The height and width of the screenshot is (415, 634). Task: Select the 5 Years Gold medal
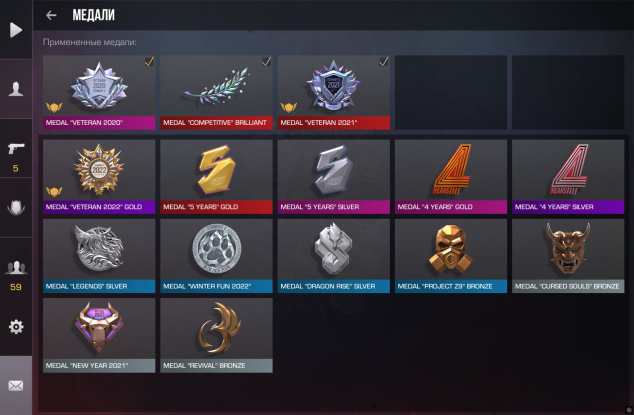click(216, 176)
